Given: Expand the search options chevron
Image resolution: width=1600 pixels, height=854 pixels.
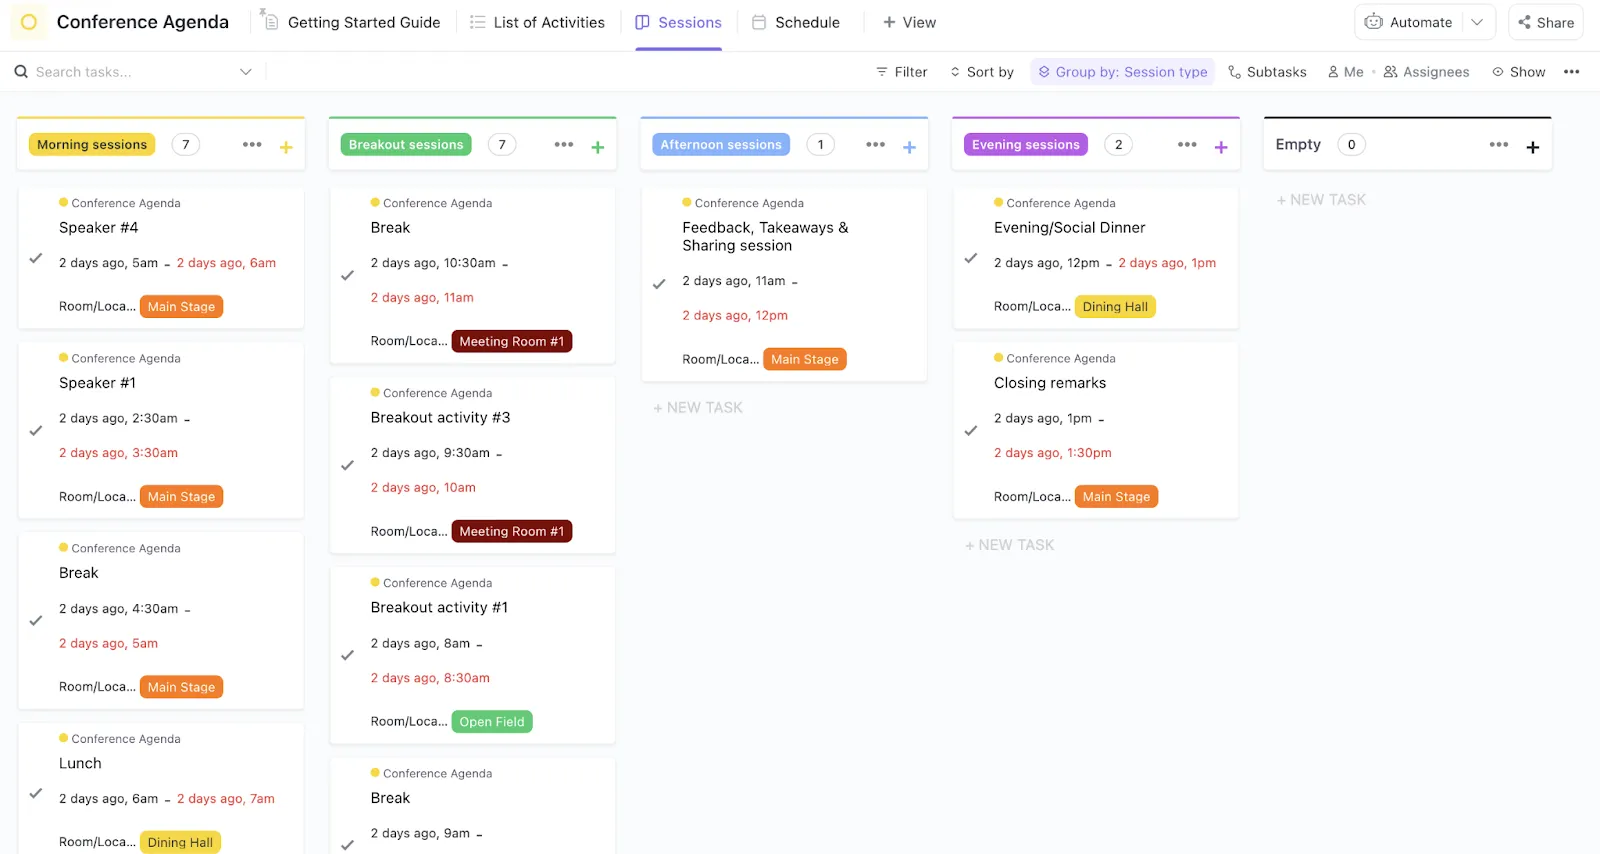Looking at the screenshot, I should pyautogui.click(x=246, y=72).
